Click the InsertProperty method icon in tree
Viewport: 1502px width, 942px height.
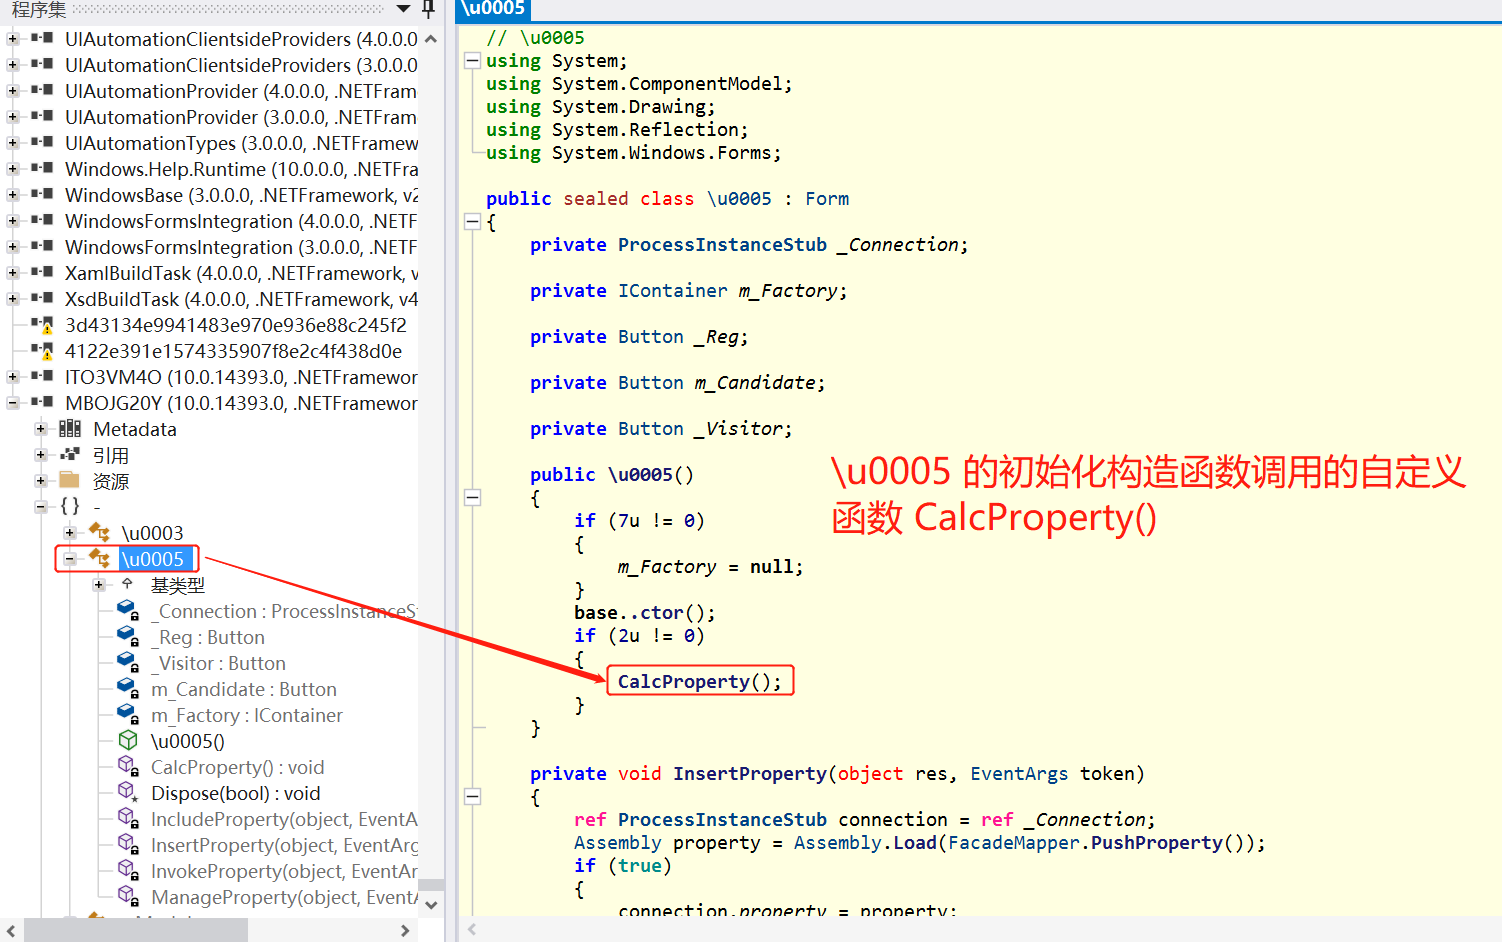coord(128,844)
